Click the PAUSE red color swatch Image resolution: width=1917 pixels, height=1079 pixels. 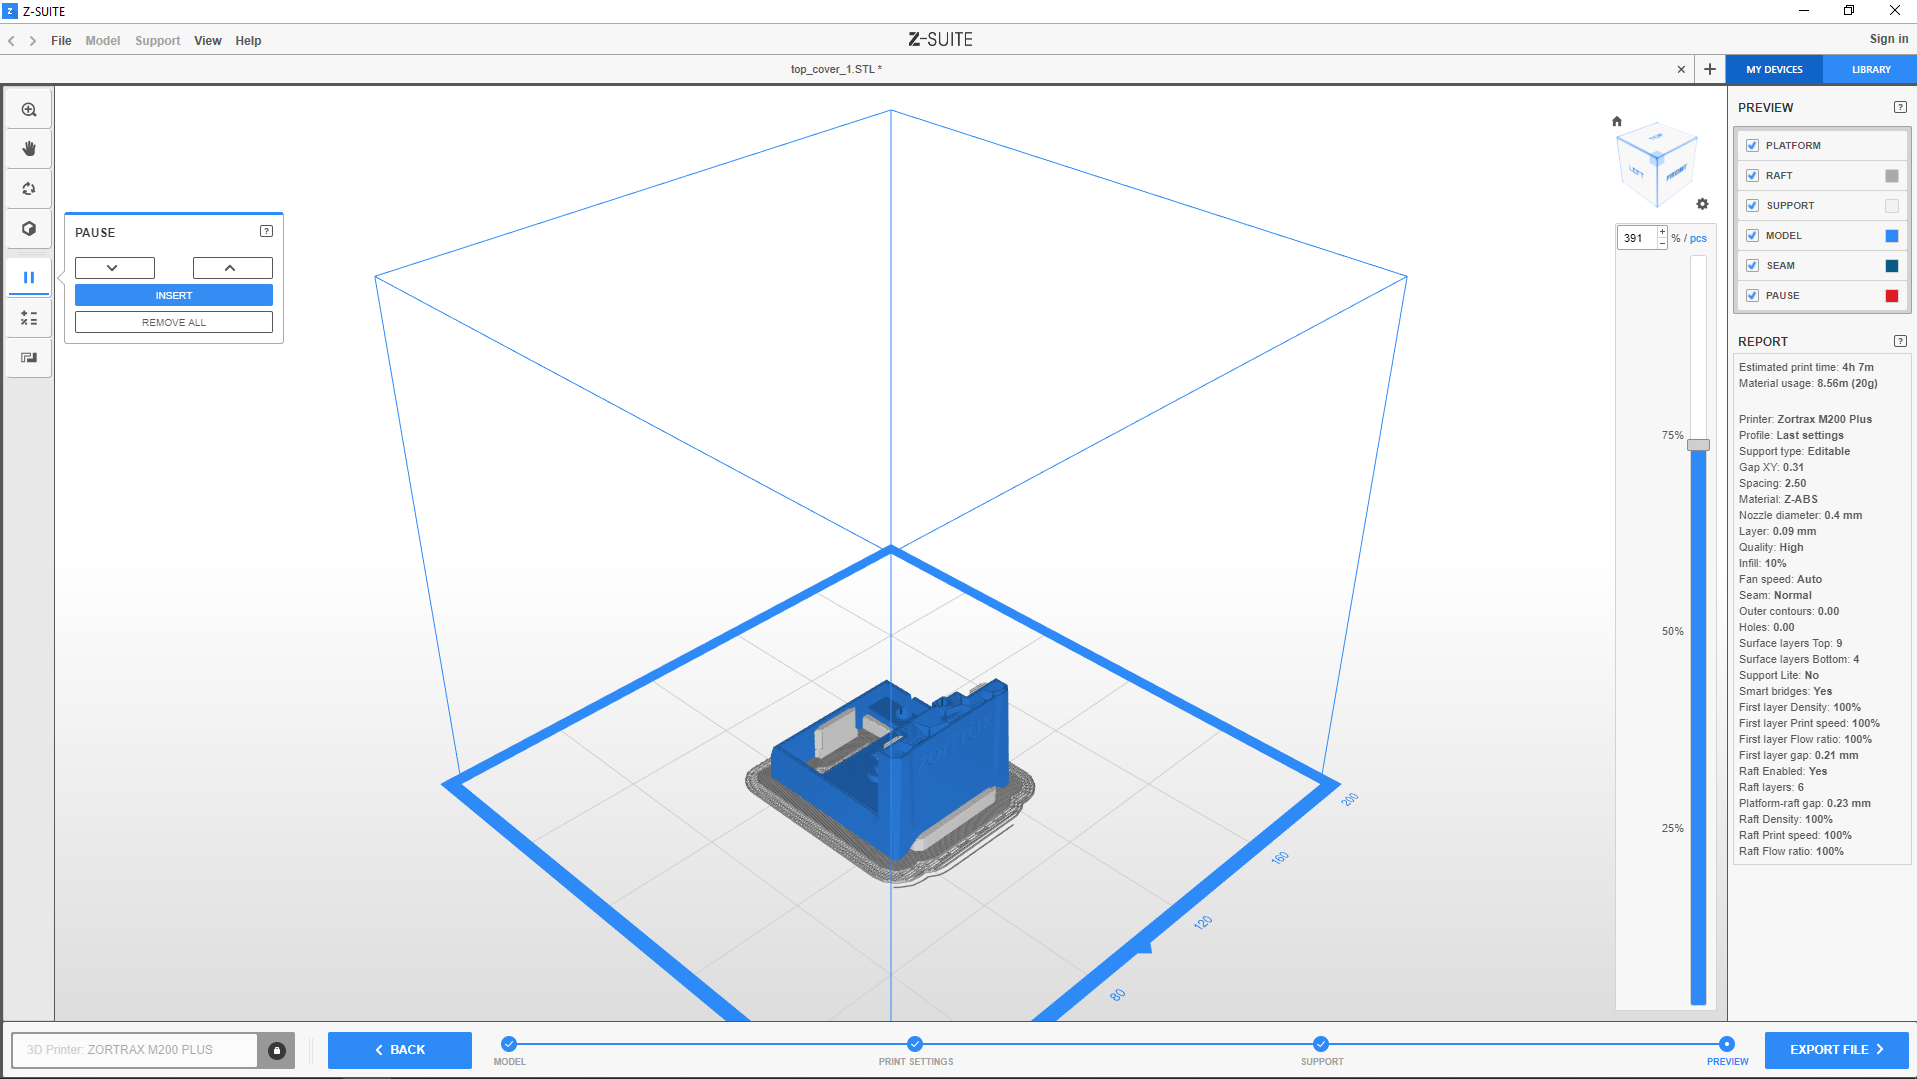tap(1891, 295)
